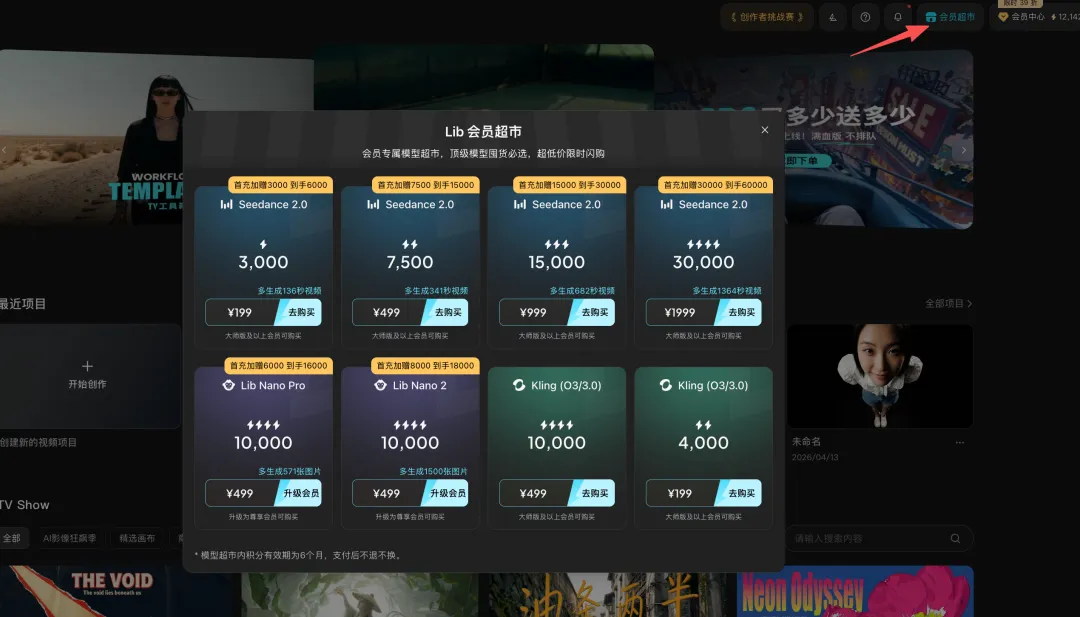Image resolution: width=1080 pixels, height=617 pixels.
Task: Click the 开始创作 plus card
Action: tap(87, 375)
